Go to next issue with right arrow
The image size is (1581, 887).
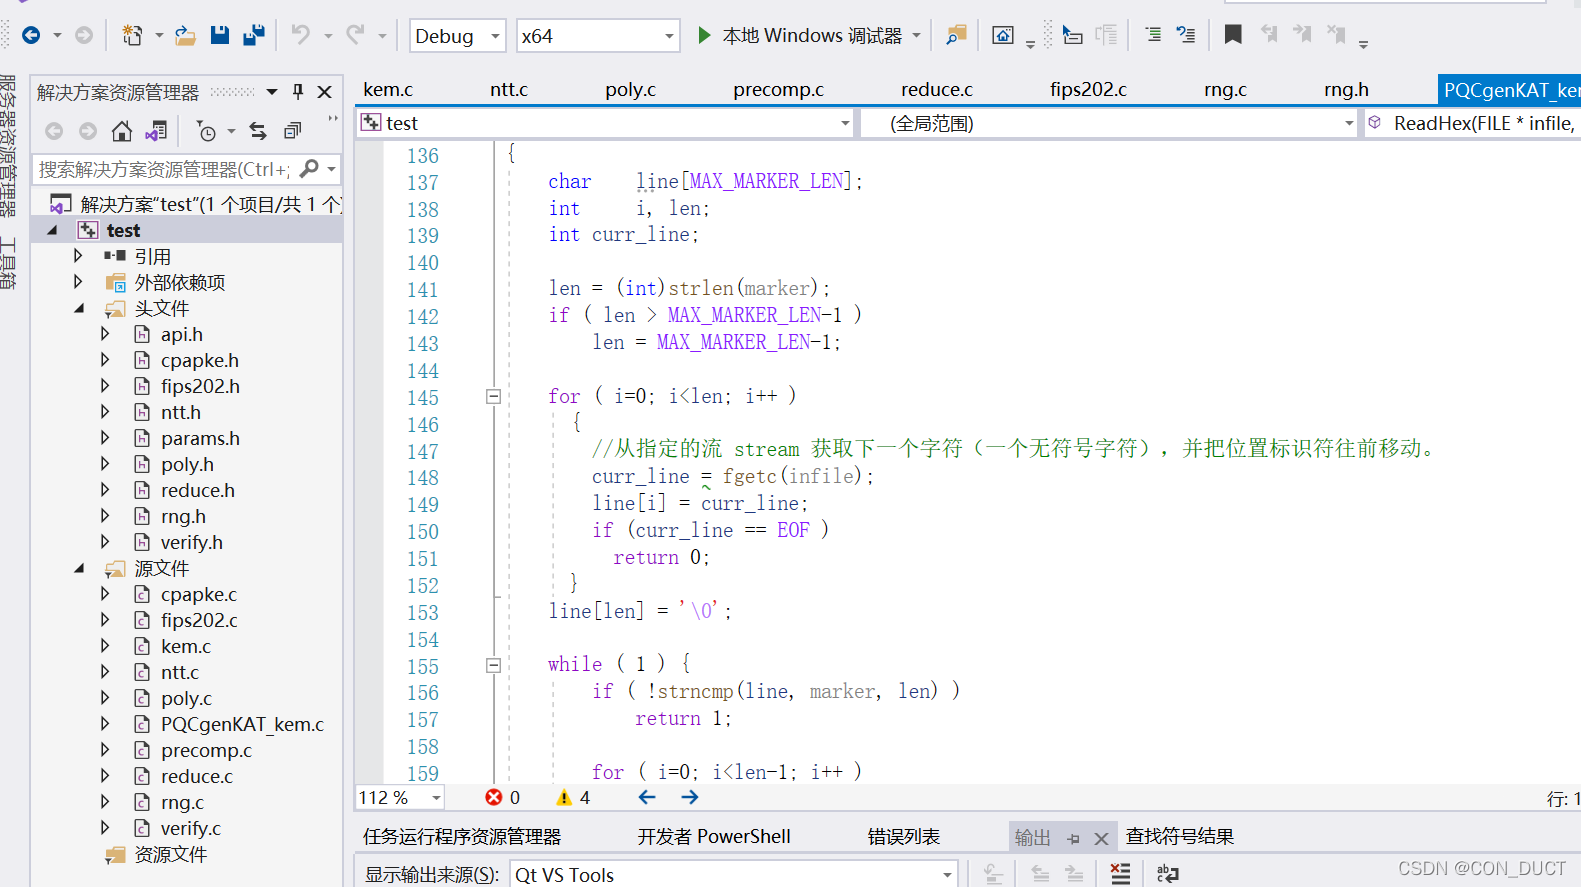coord(690,797)
